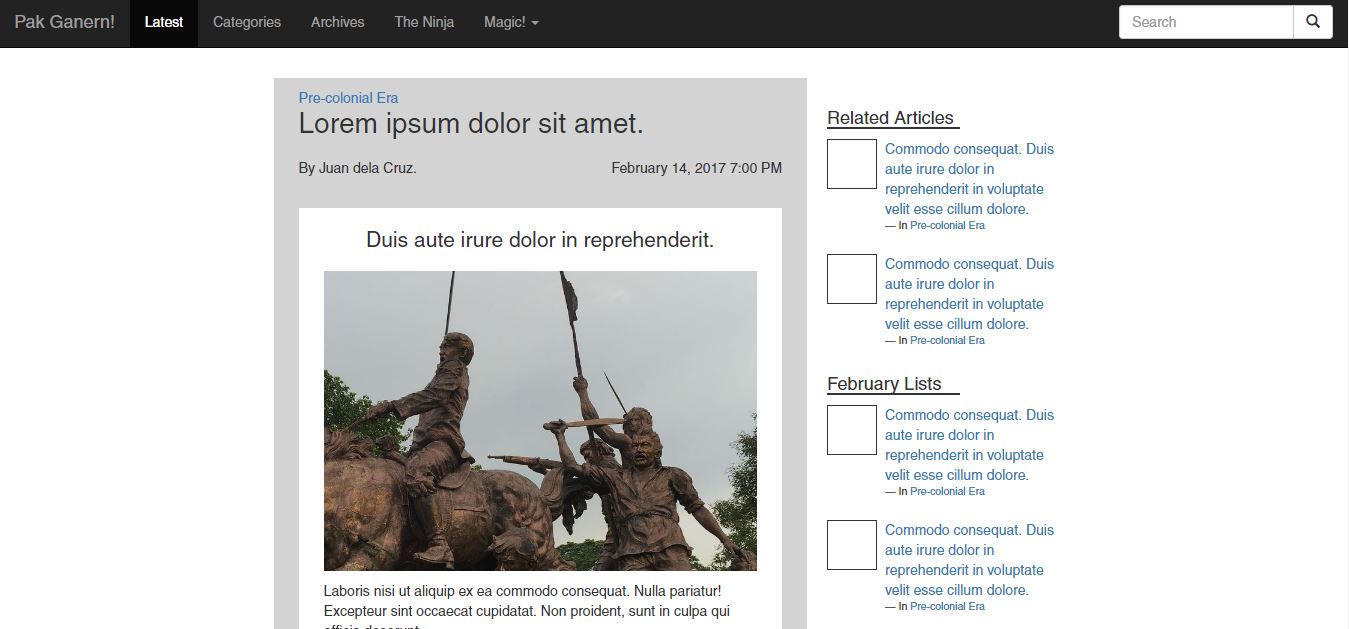The width and height of the screenshot is (1349, 629).
Task: Click Pre-colonial Era under first related article
Action: 947,226
